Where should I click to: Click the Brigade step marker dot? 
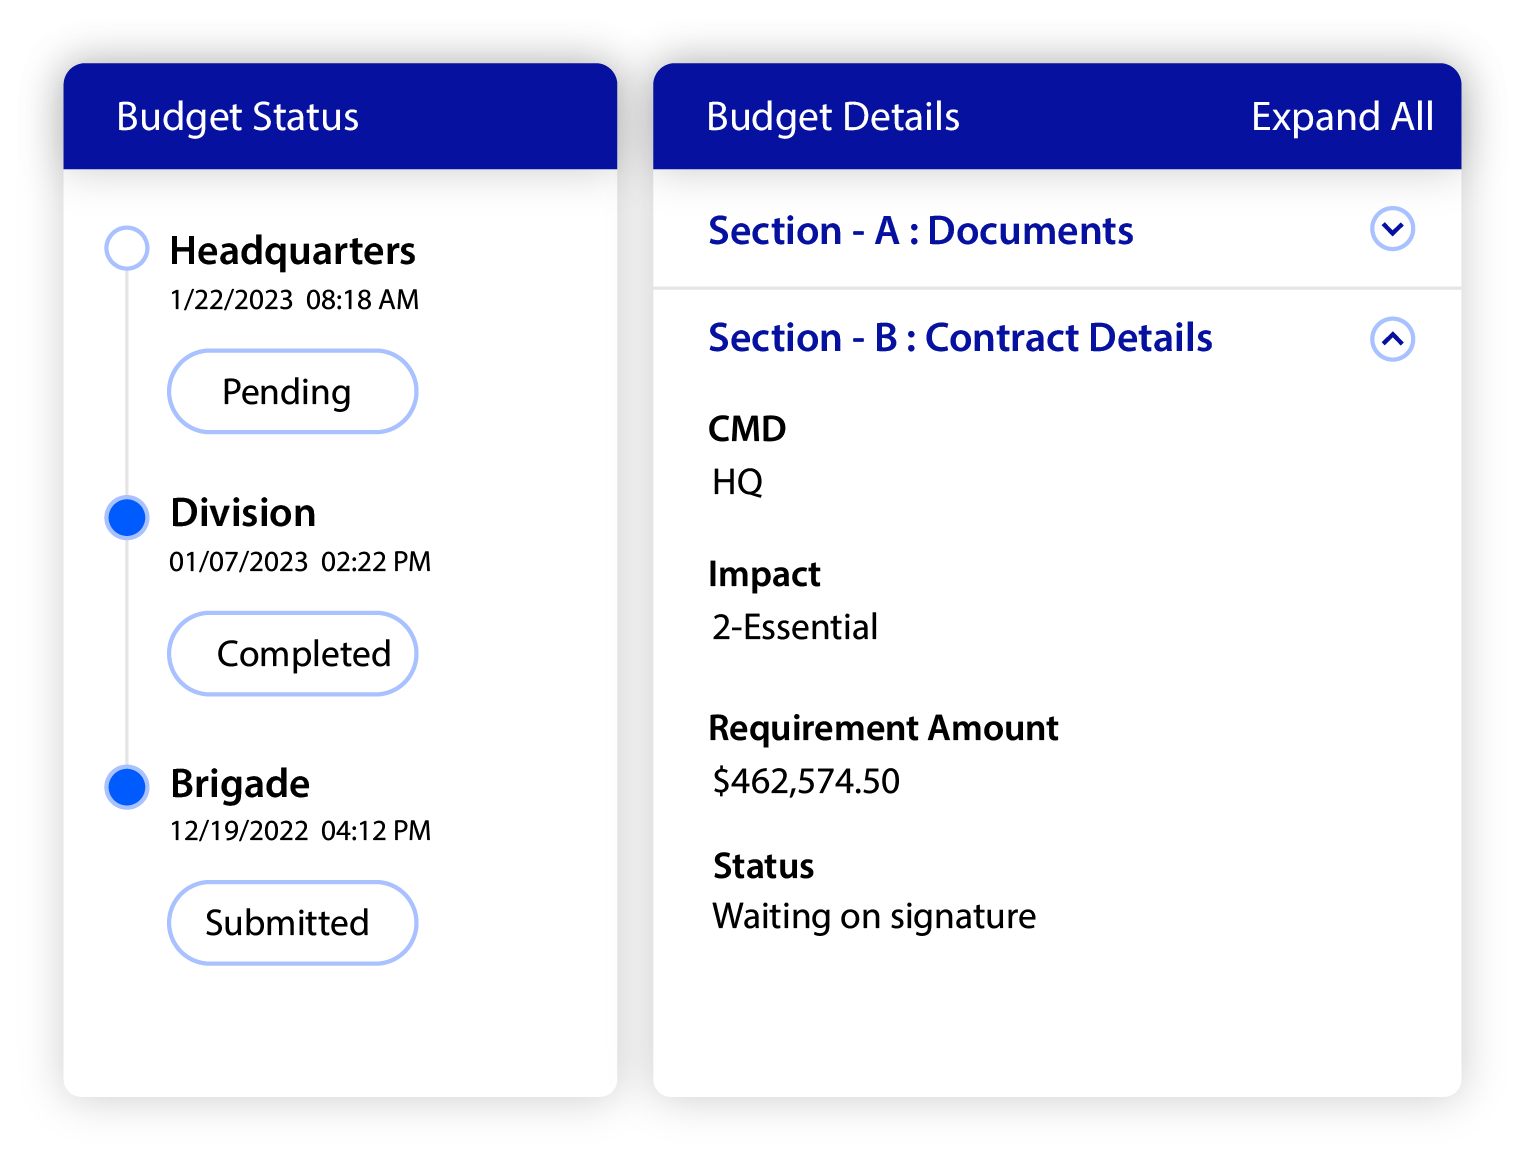coord(126,787)
